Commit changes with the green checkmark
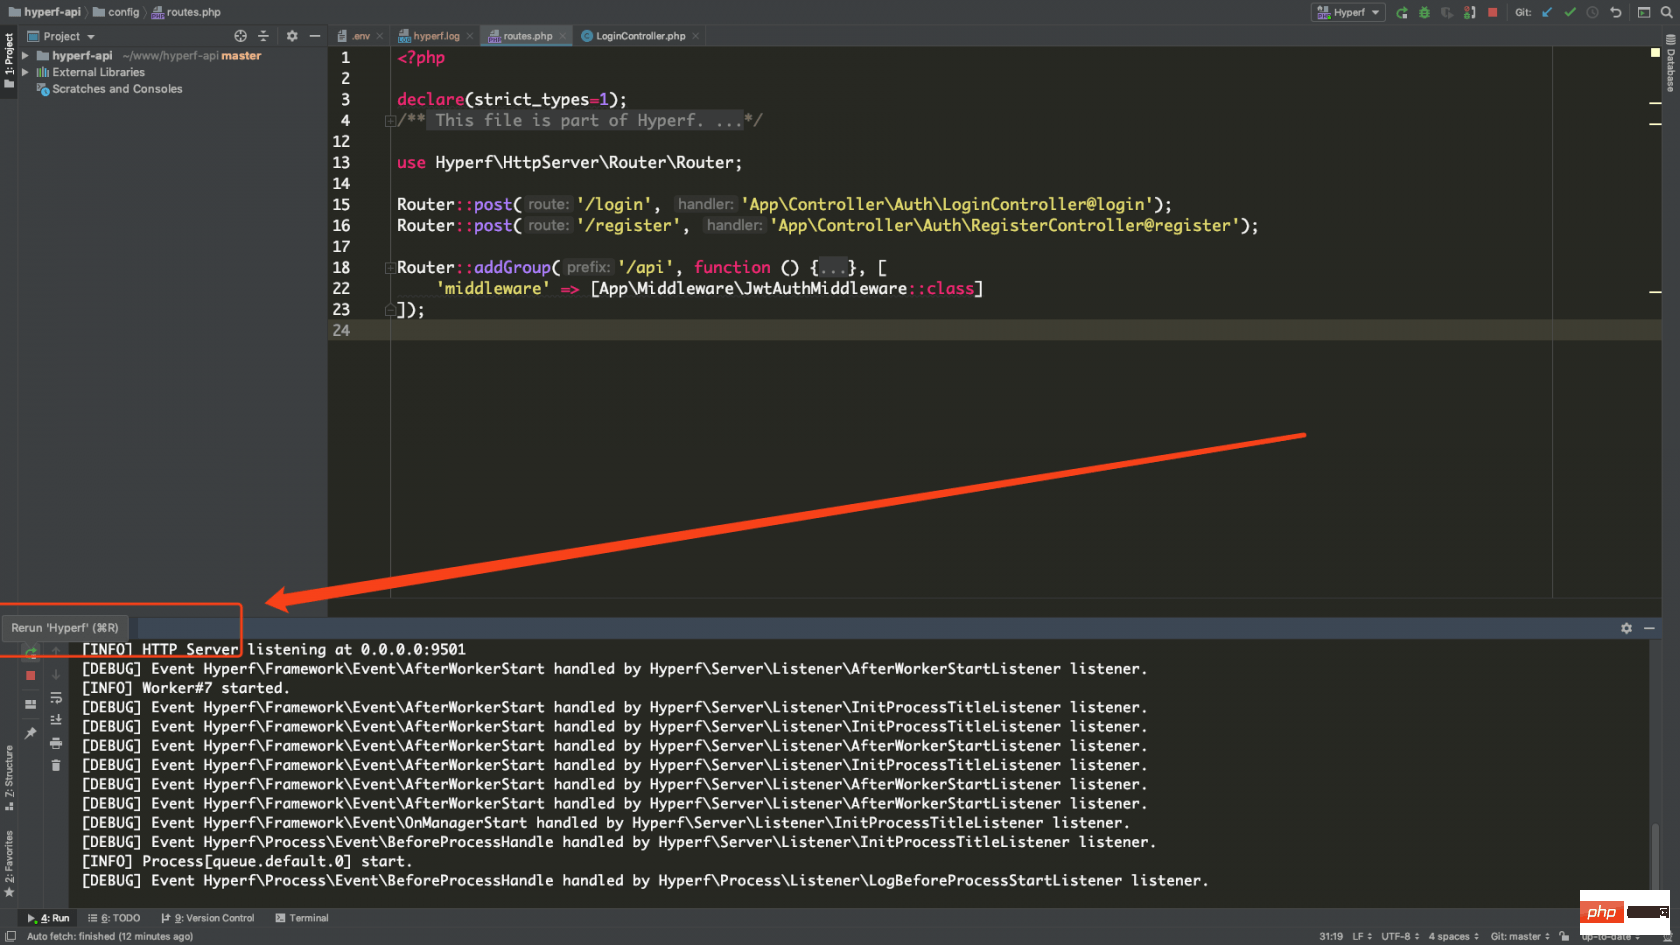Image resolution: width=1680 pixels, height=945 pixels. pyautogui.click(x=1570, y=13)
